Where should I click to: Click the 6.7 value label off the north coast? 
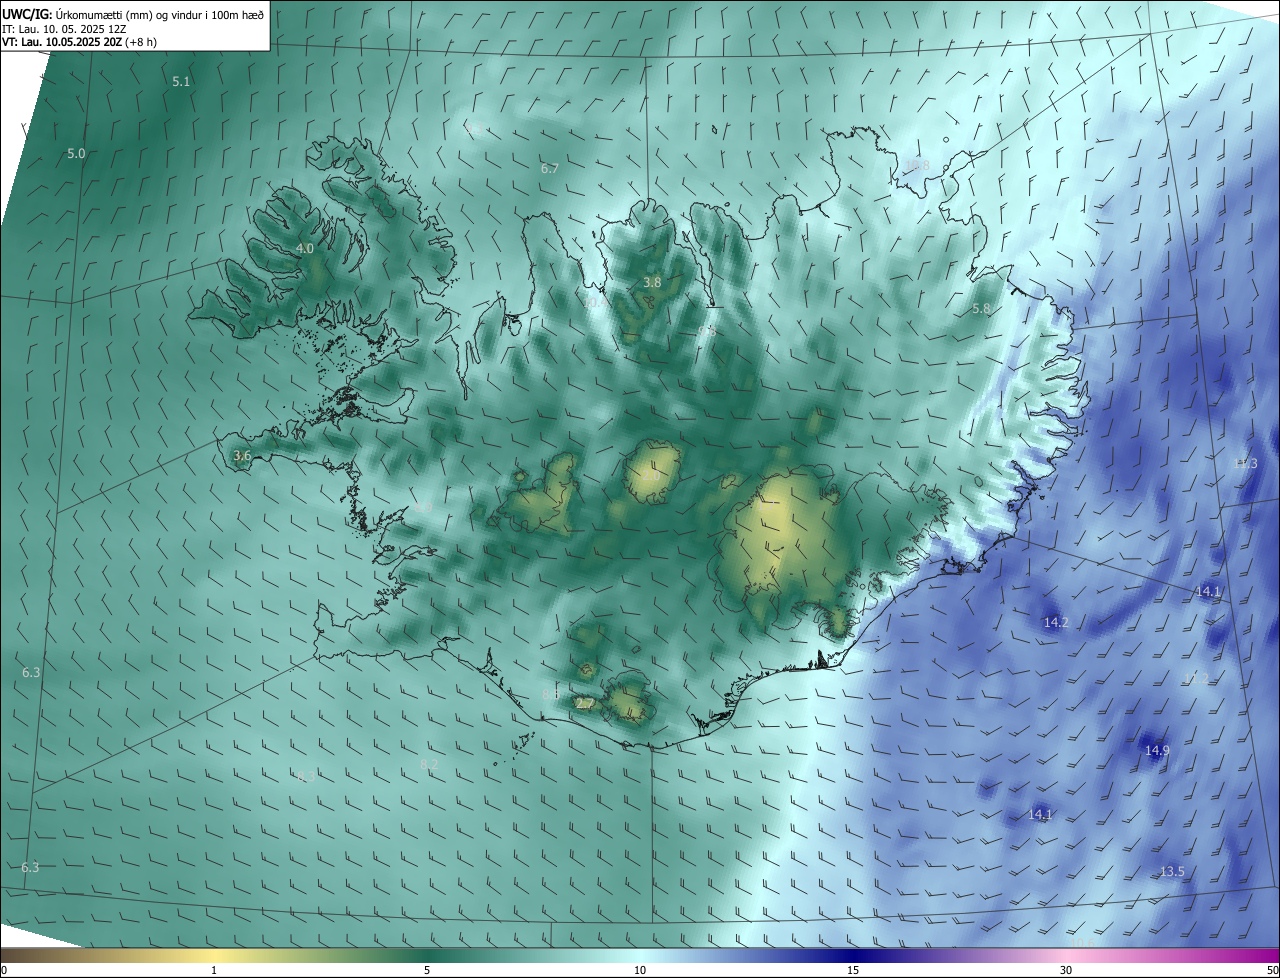pos(549,169)
